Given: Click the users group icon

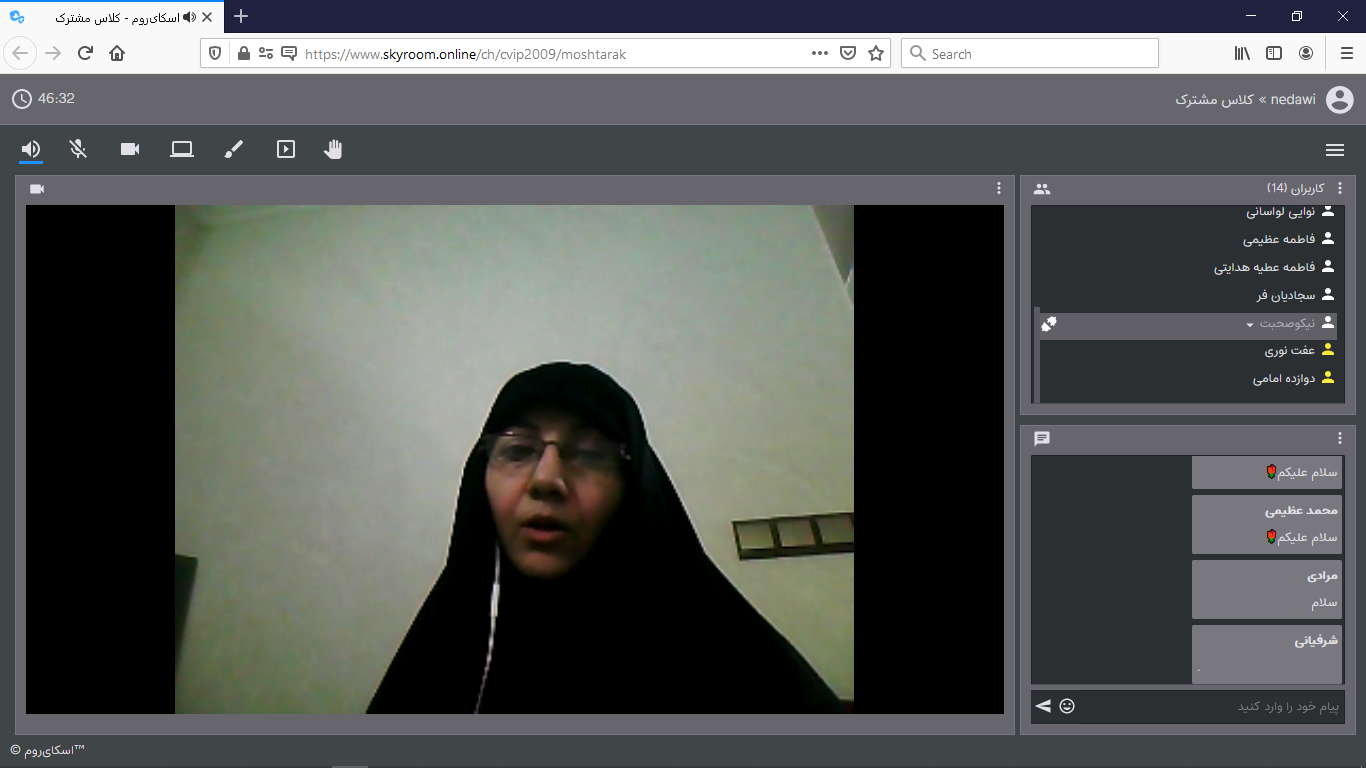Looking at the screenshot, I should pos(1042,189).
